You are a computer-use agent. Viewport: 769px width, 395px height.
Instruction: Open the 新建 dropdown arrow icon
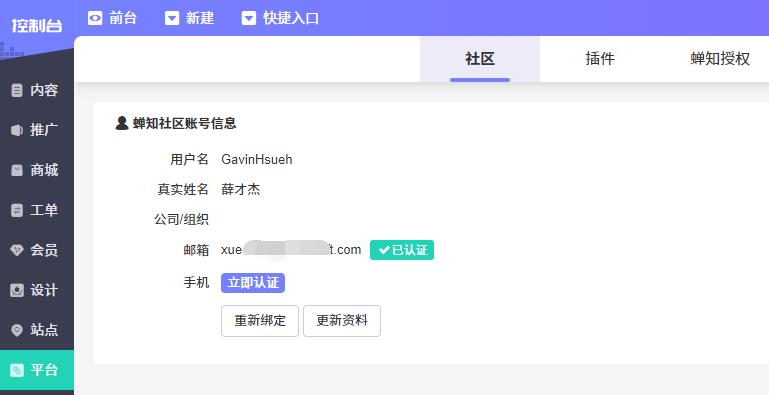click(172, 18)
